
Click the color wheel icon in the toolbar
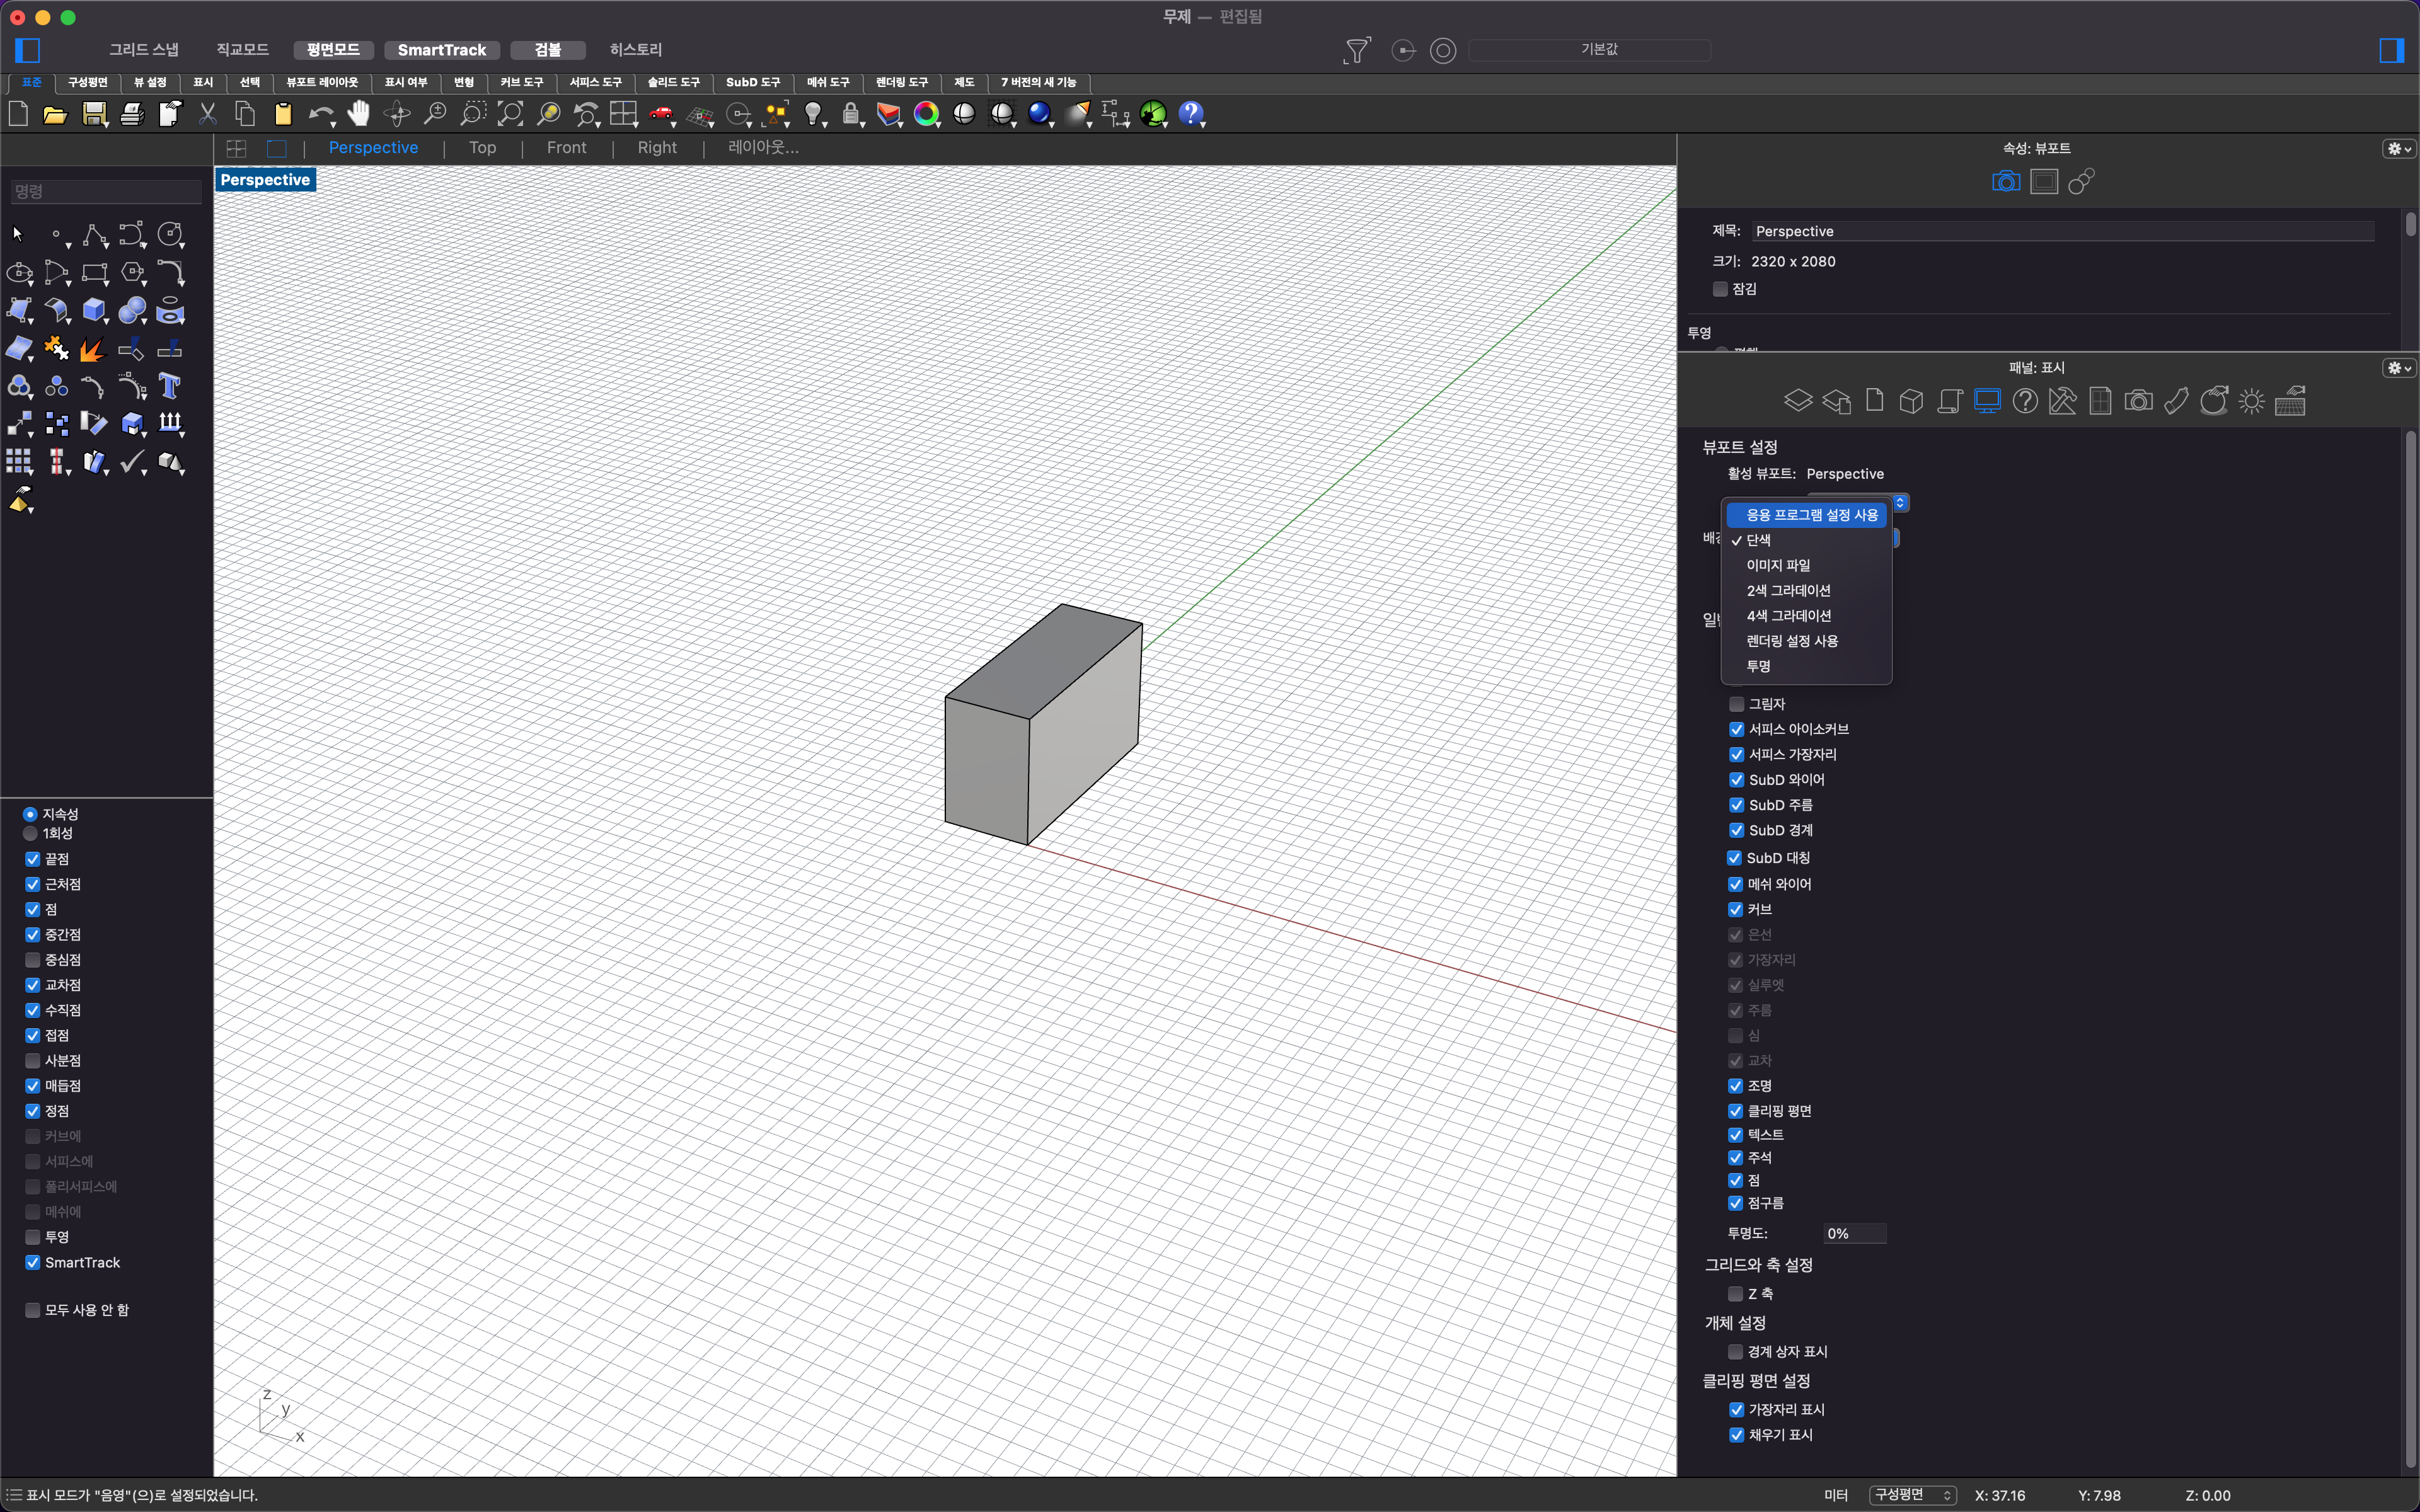pyautogui.click(x=927, y=114)
